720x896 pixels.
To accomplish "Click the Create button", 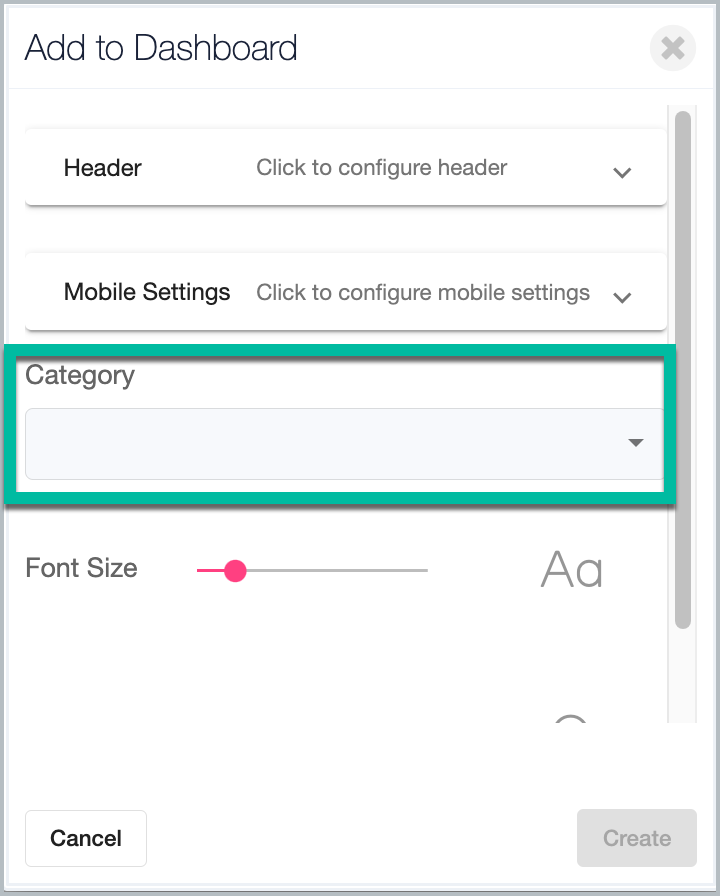I will pyautogui.click(x=637, y=838).
